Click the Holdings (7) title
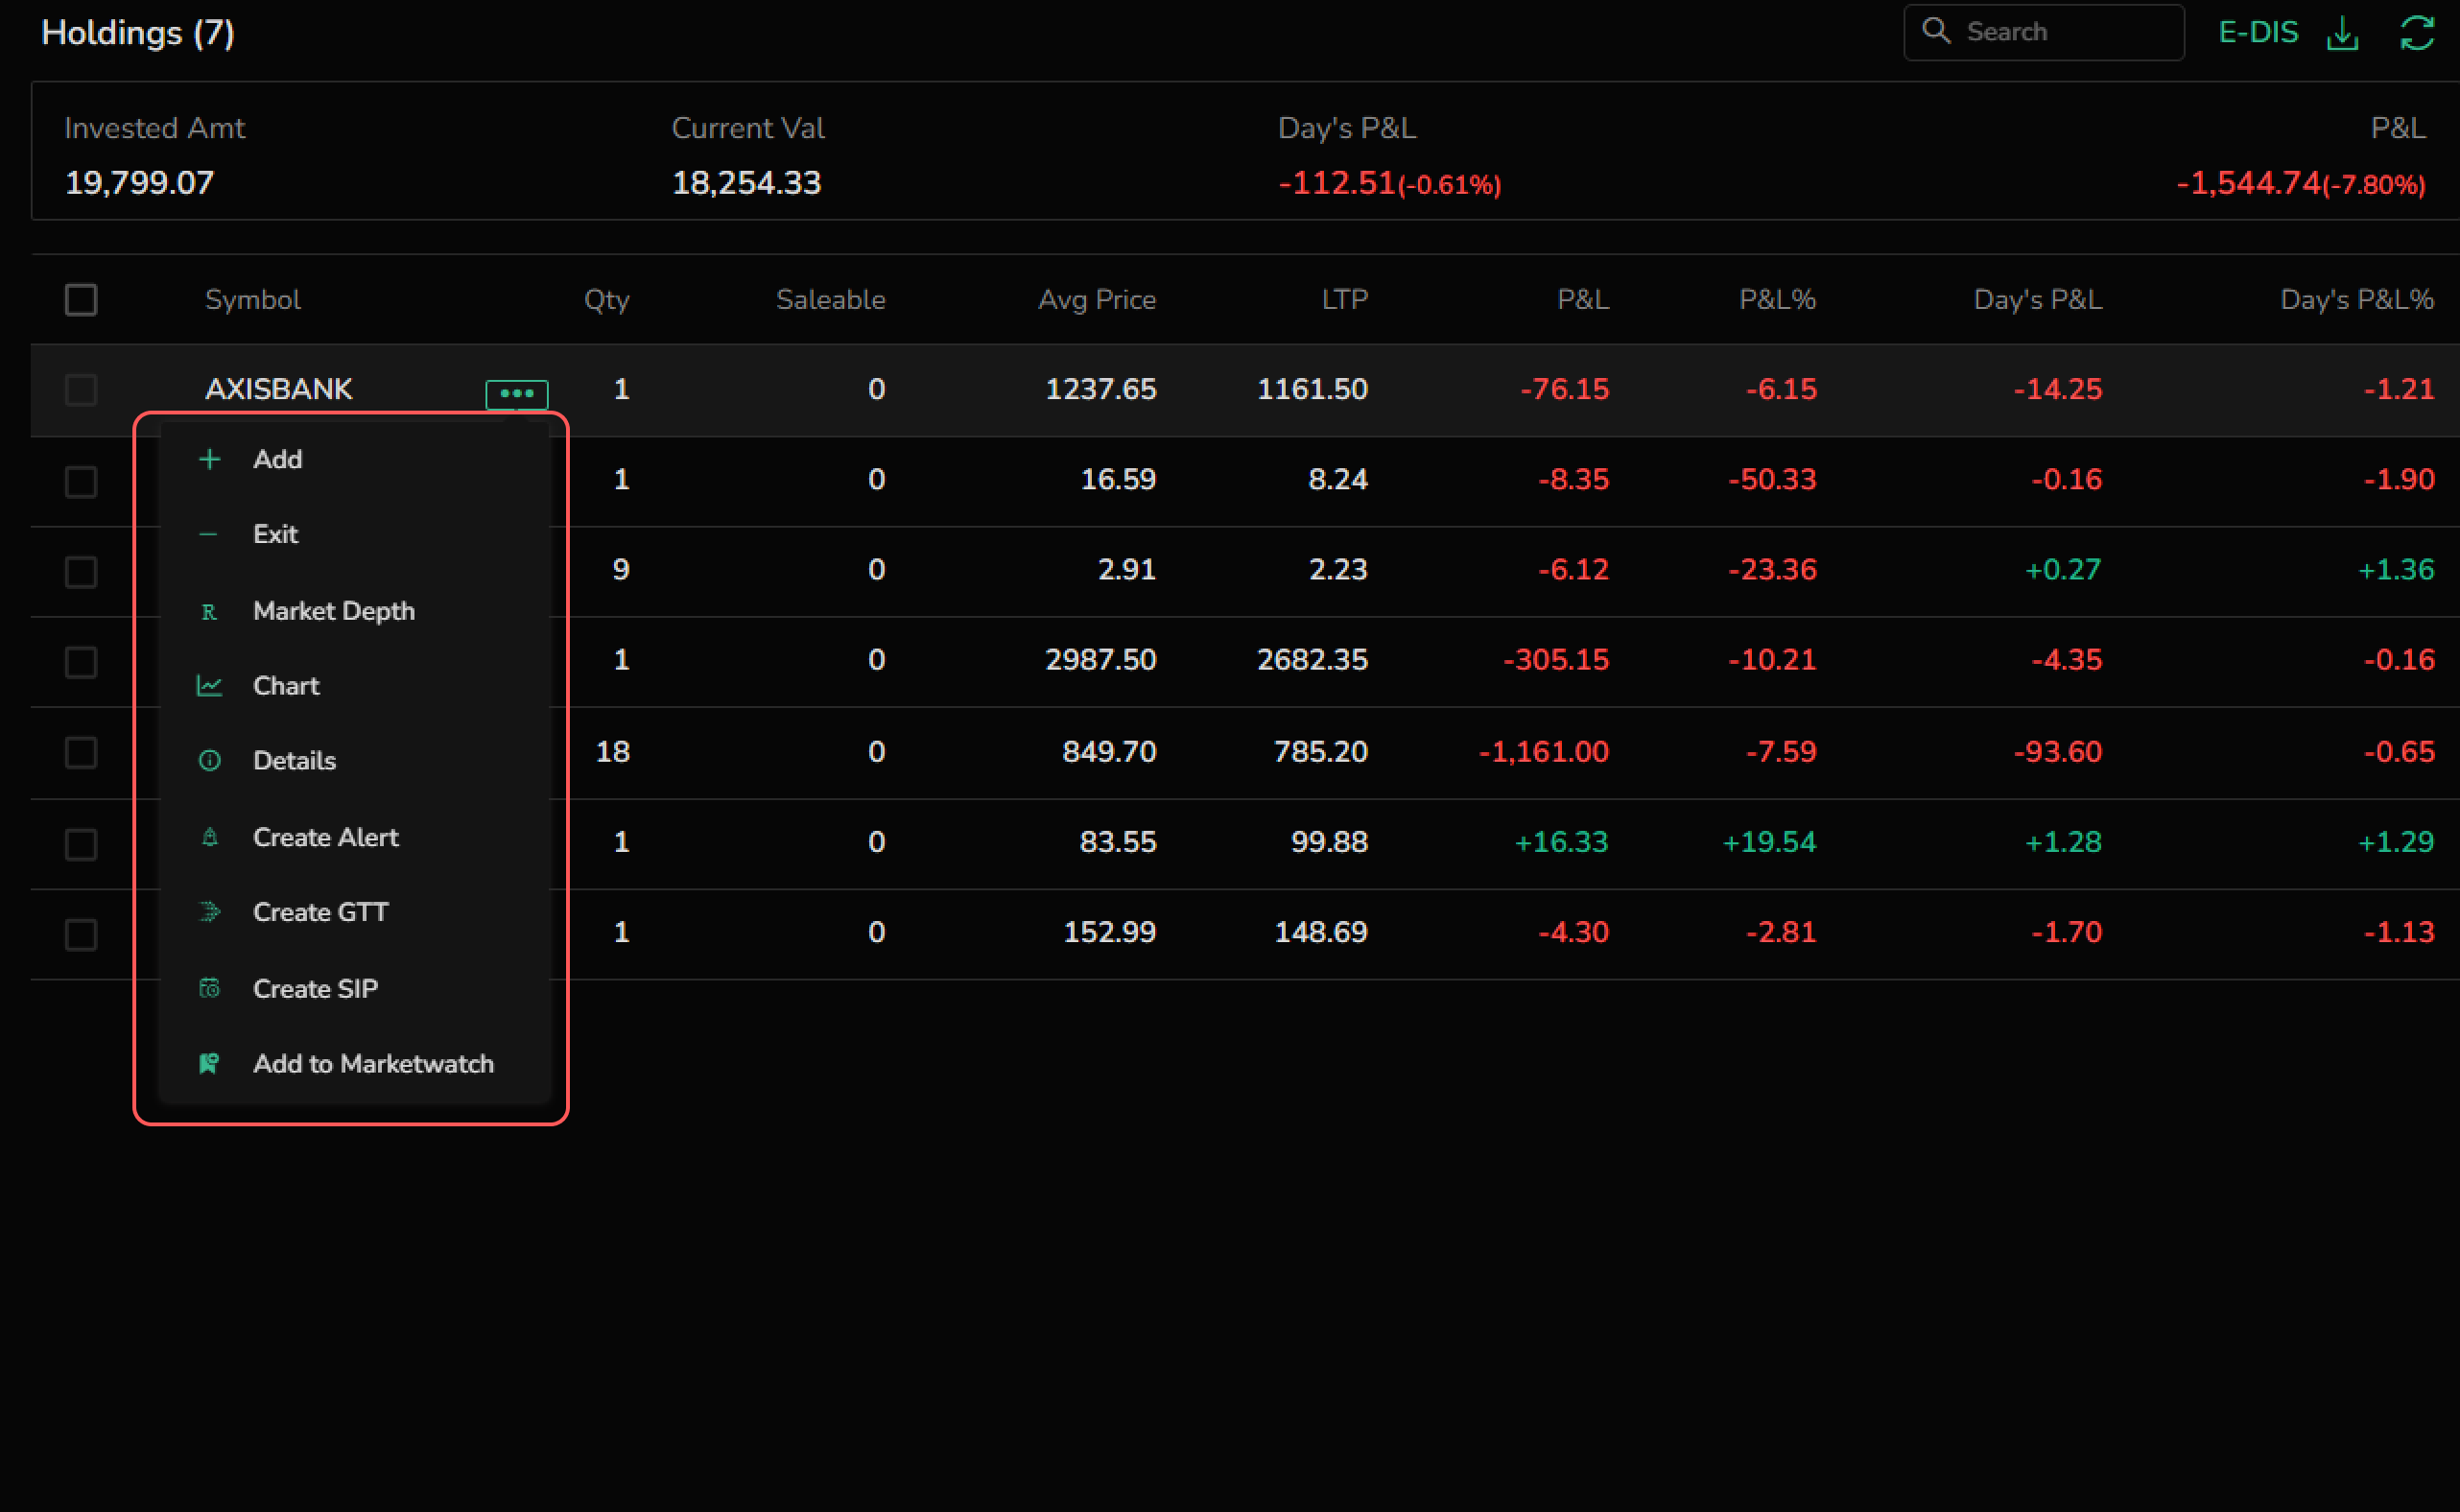2460x1512 pixels. click(138, 33)
